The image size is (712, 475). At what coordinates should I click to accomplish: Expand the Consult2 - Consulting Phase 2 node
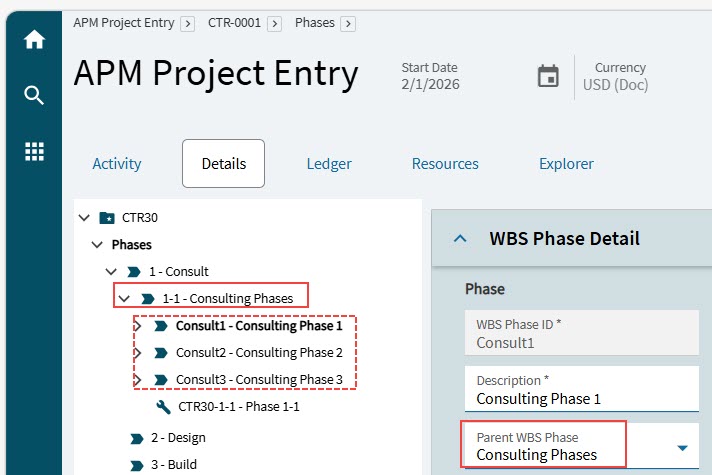tap(137, 353)
